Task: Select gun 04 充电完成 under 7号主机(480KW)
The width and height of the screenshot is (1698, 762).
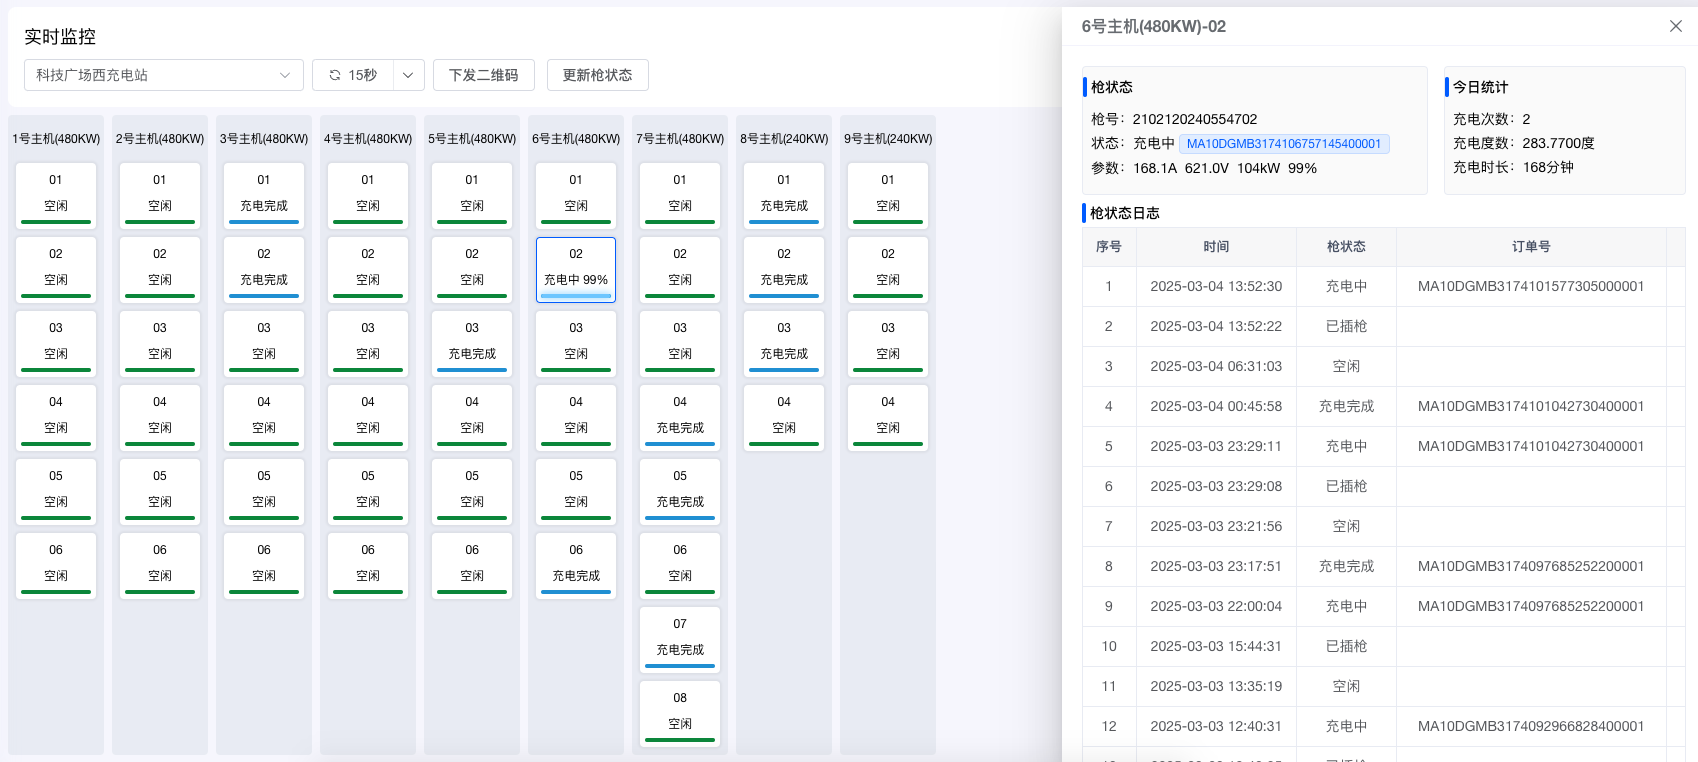Action: (x=680, y=418)
